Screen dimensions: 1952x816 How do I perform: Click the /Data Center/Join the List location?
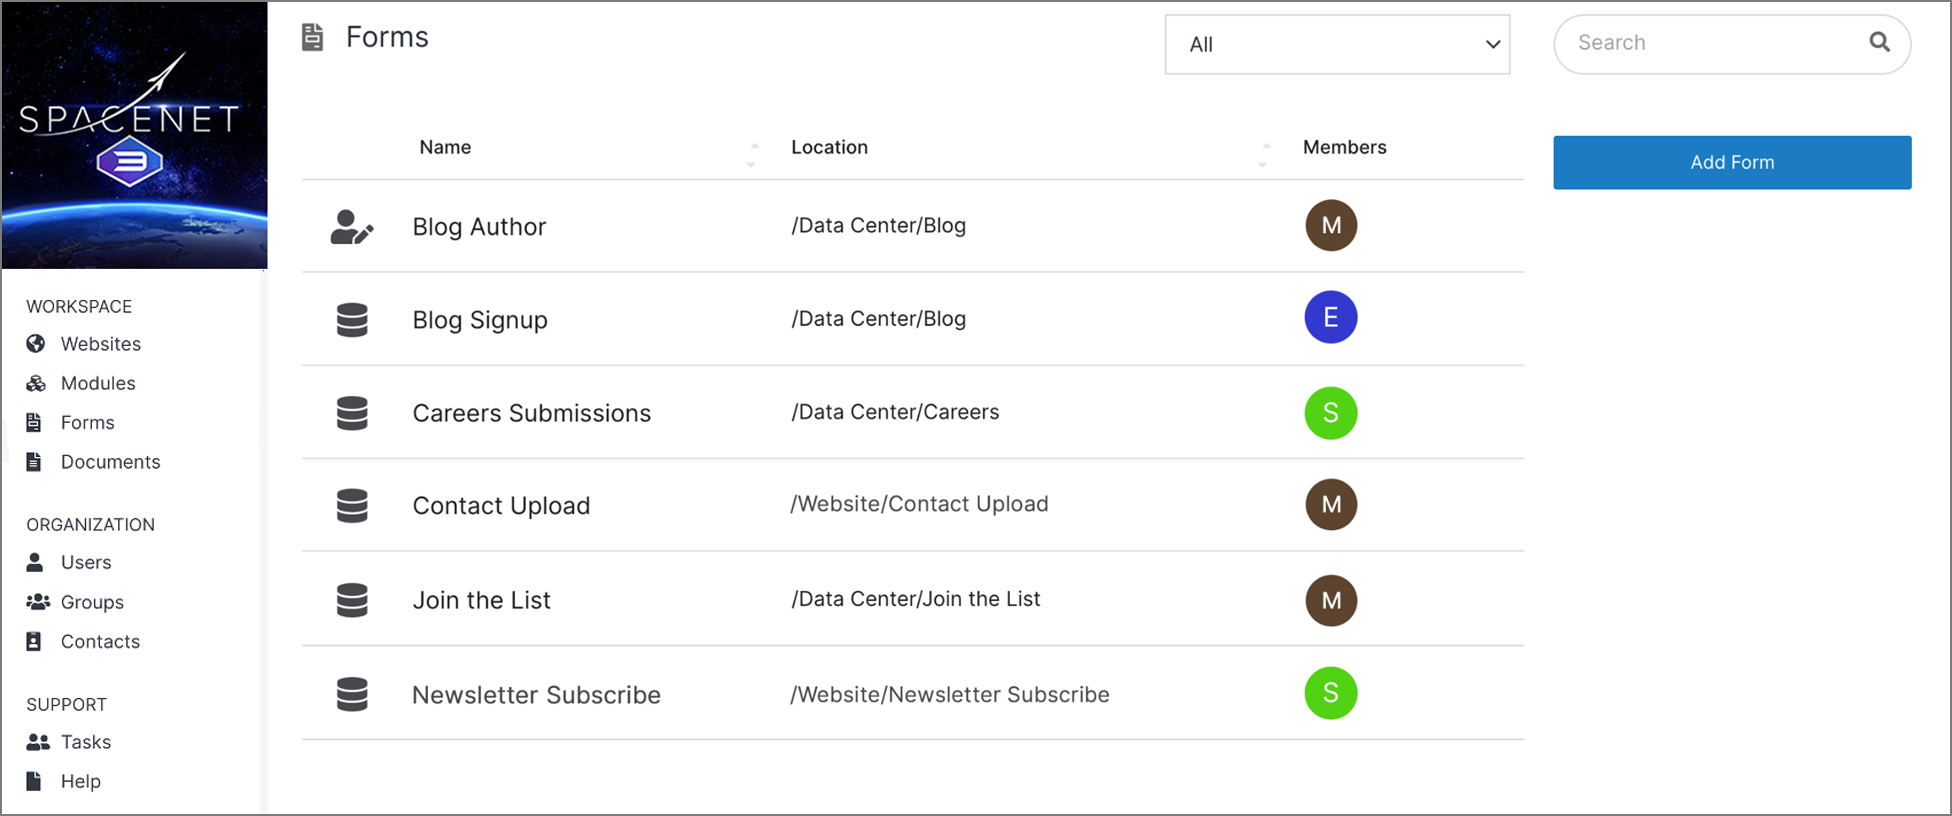[915, 599]
